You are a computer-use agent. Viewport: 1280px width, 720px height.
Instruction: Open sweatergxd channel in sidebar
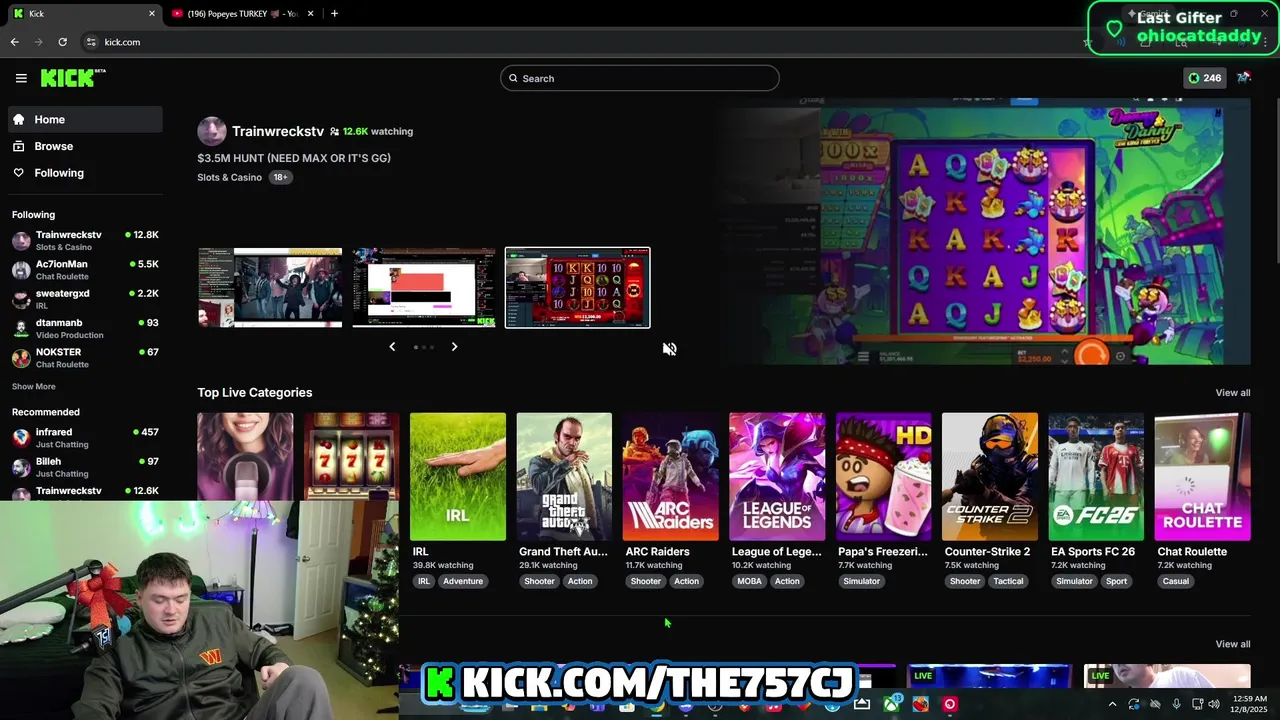pos(85,299)
